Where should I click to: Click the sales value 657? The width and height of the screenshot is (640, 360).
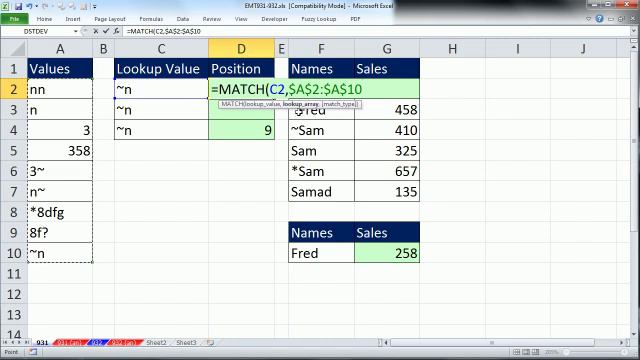point(387,171)
